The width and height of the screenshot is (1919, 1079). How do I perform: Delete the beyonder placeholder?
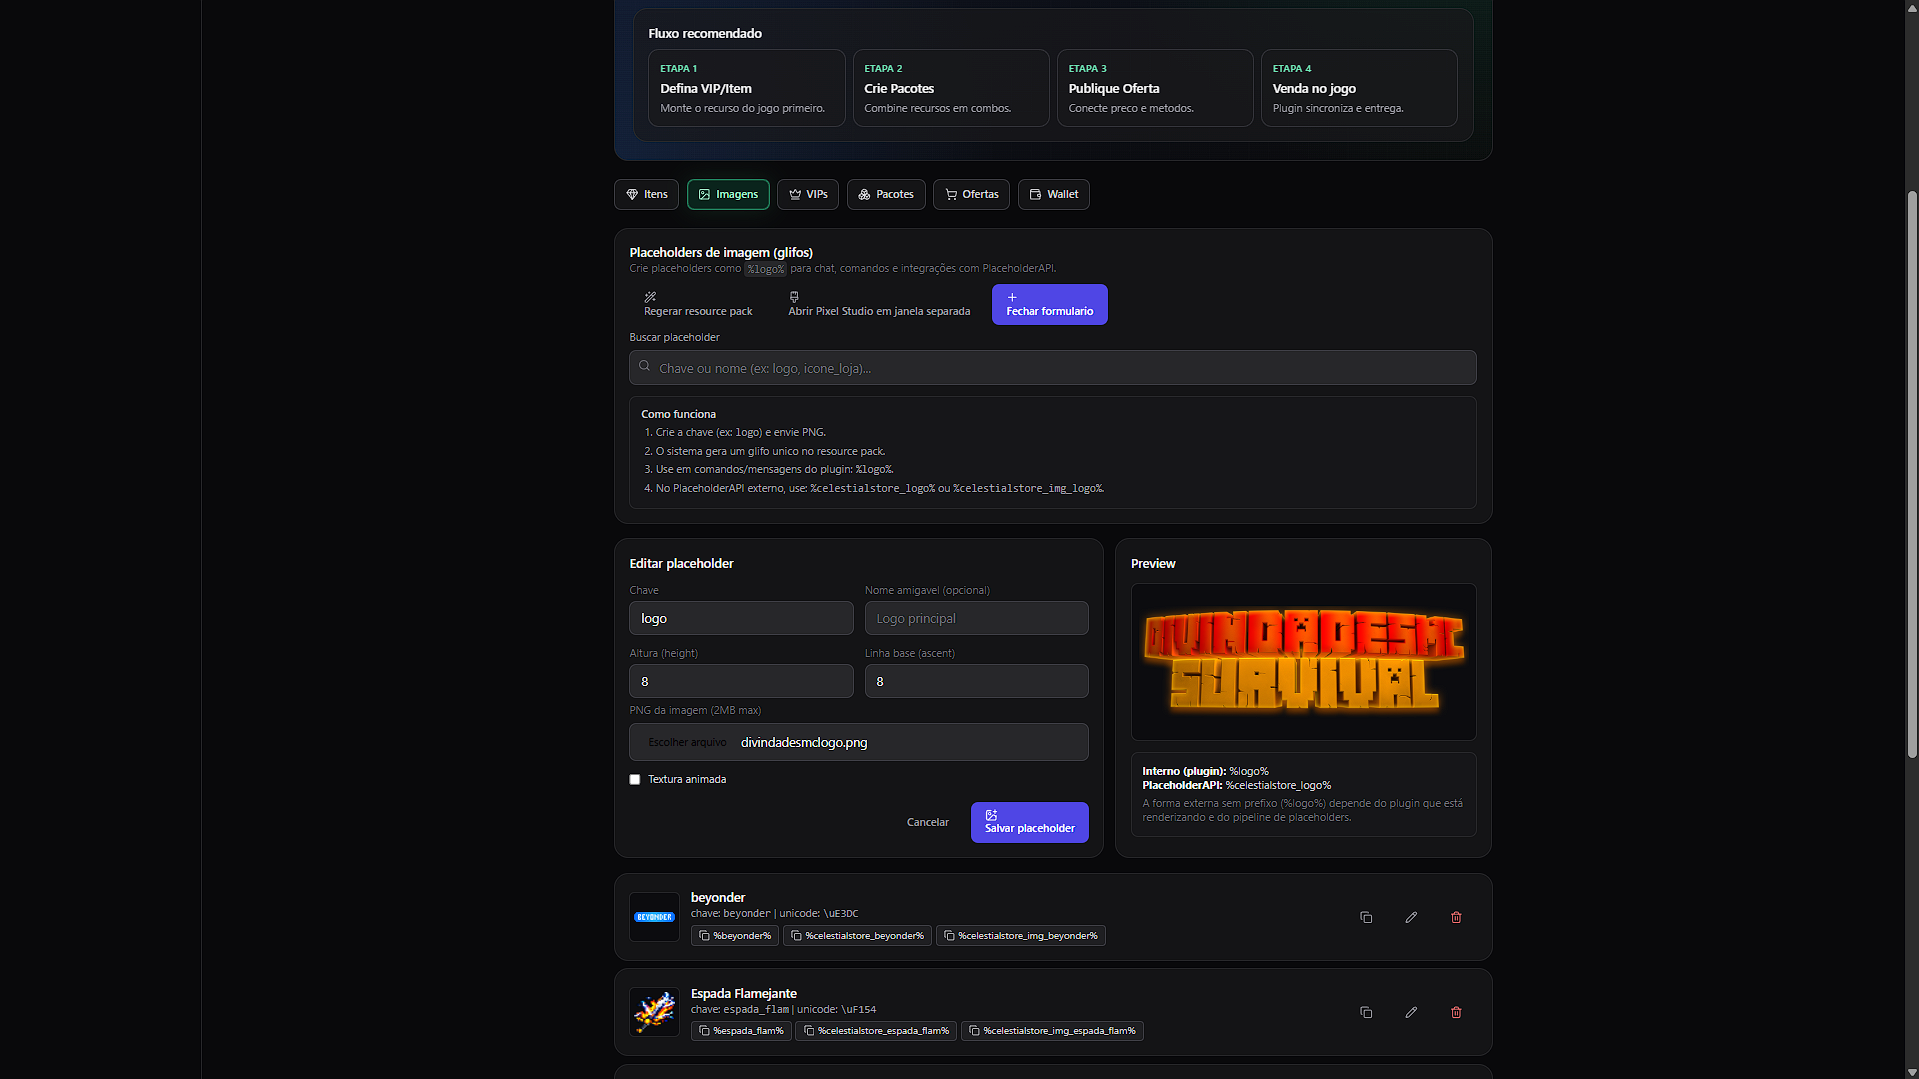1455,917
